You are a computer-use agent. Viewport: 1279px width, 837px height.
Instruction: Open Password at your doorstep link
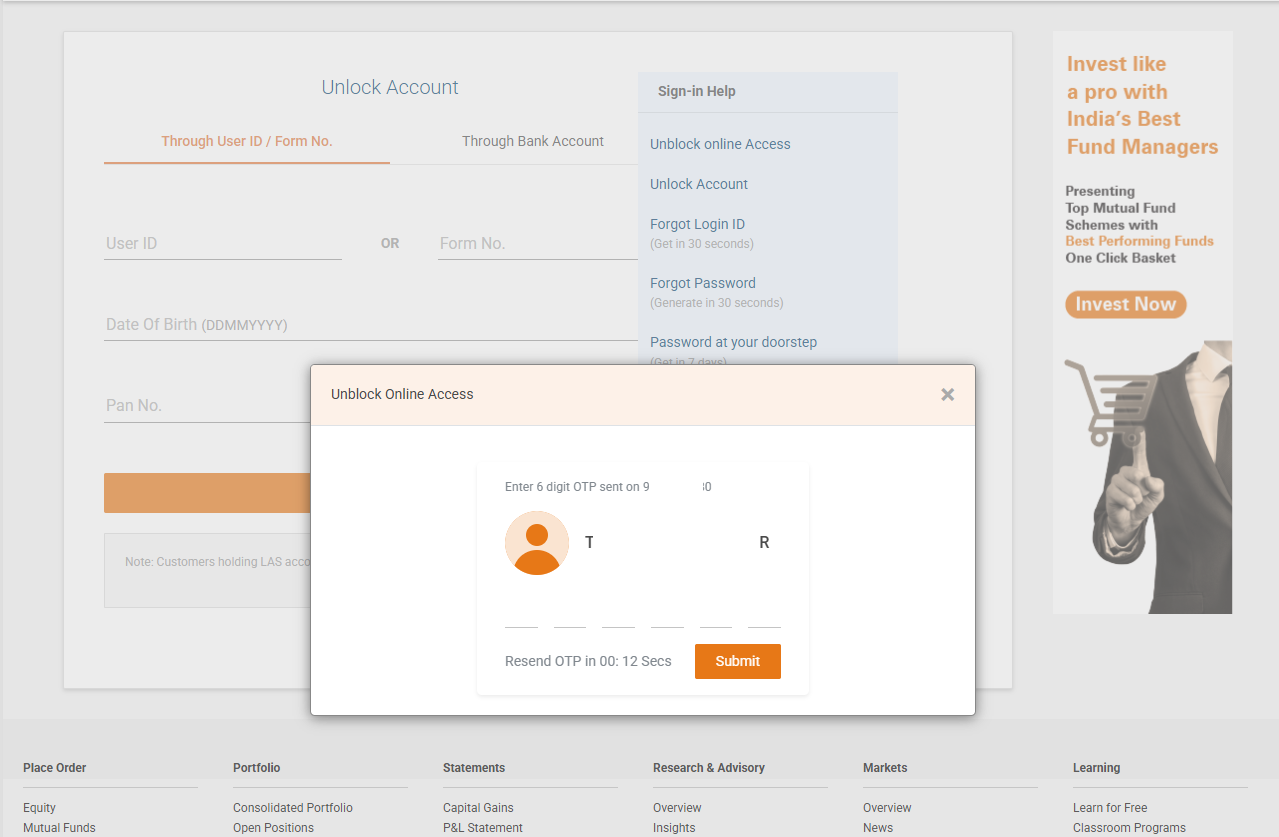(733, 342)
